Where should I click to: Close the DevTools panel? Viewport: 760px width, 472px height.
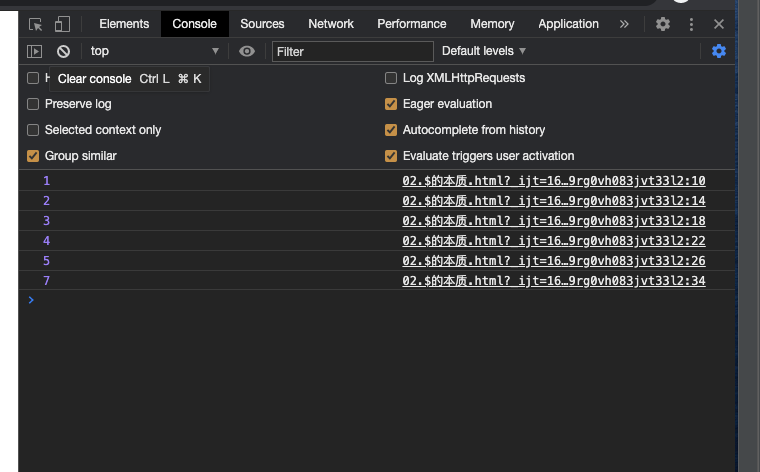coord(719,24)
